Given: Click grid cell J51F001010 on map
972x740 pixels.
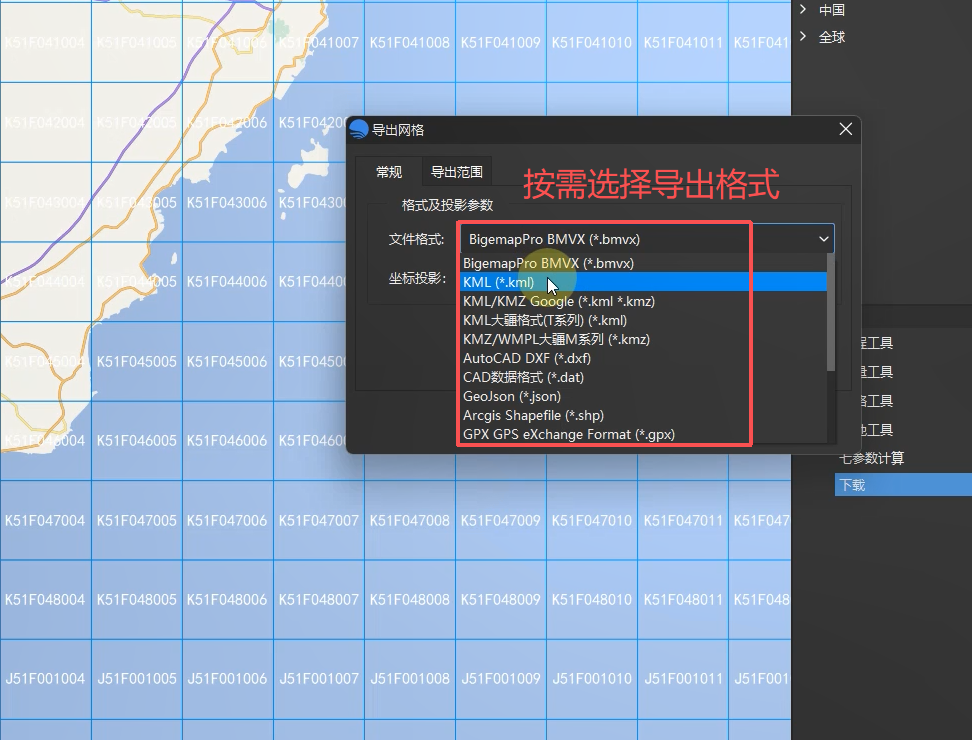Looking at the screenshot, I should point(592,679).
